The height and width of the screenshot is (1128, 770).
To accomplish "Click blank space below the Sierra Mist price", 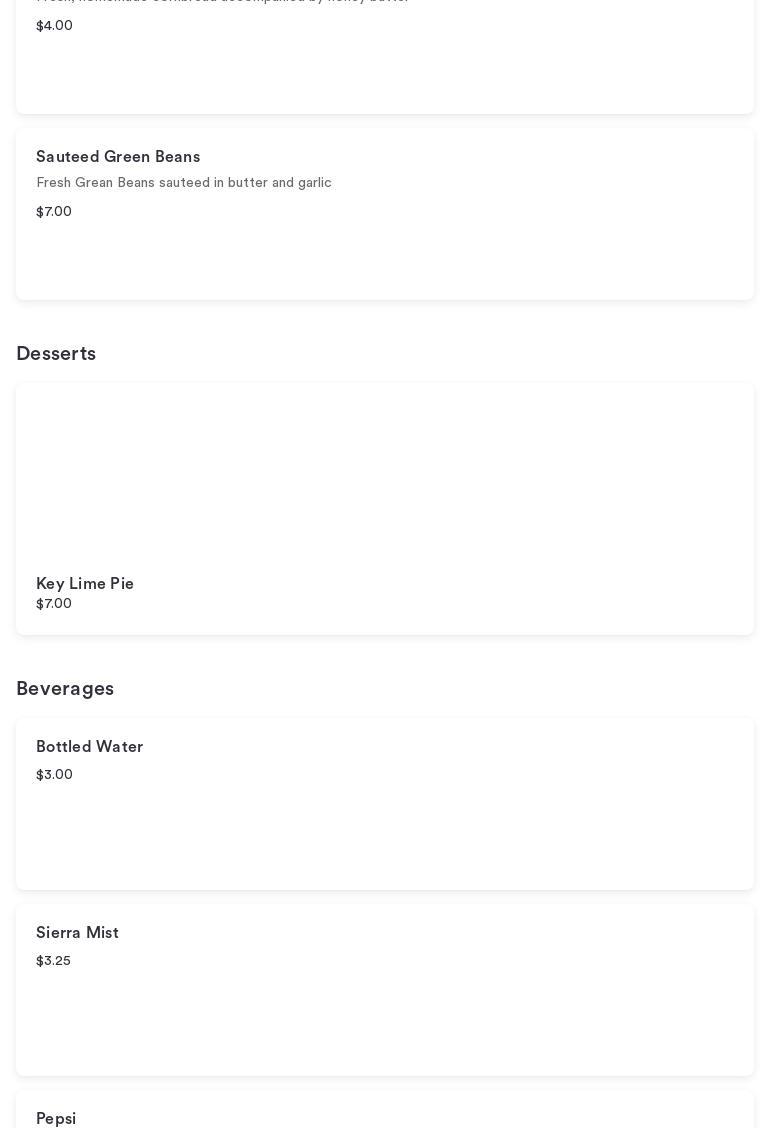I will 385,1020.
